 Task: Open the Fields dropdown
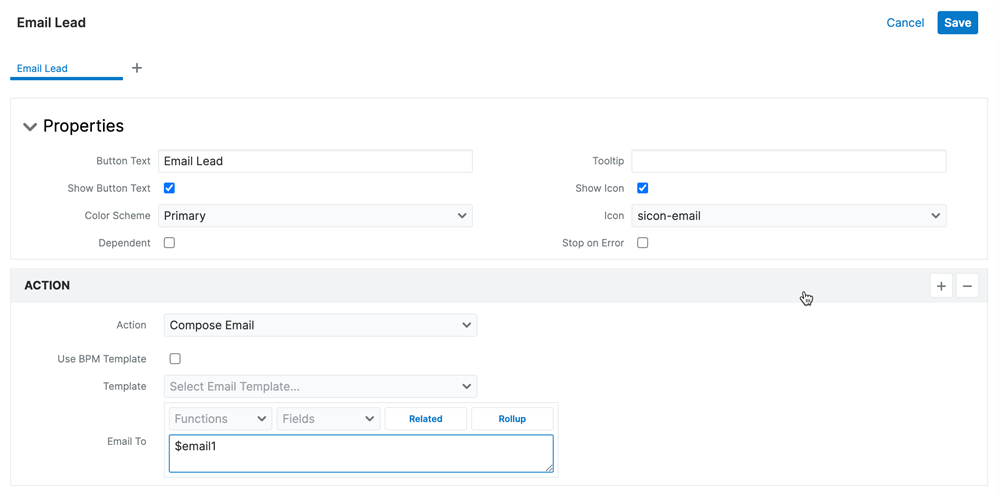pos(328,419)
